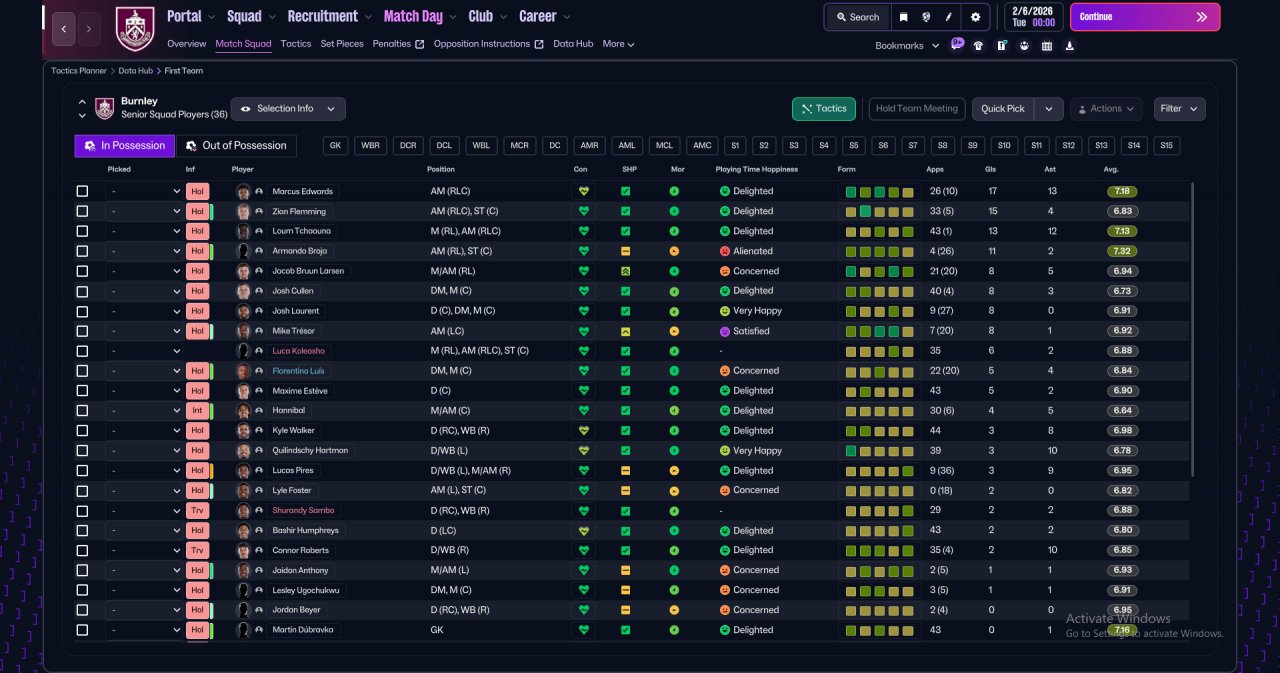1280x673 pixels.
Task: Click the Burnley club badge
Action: tap(135, 28)
